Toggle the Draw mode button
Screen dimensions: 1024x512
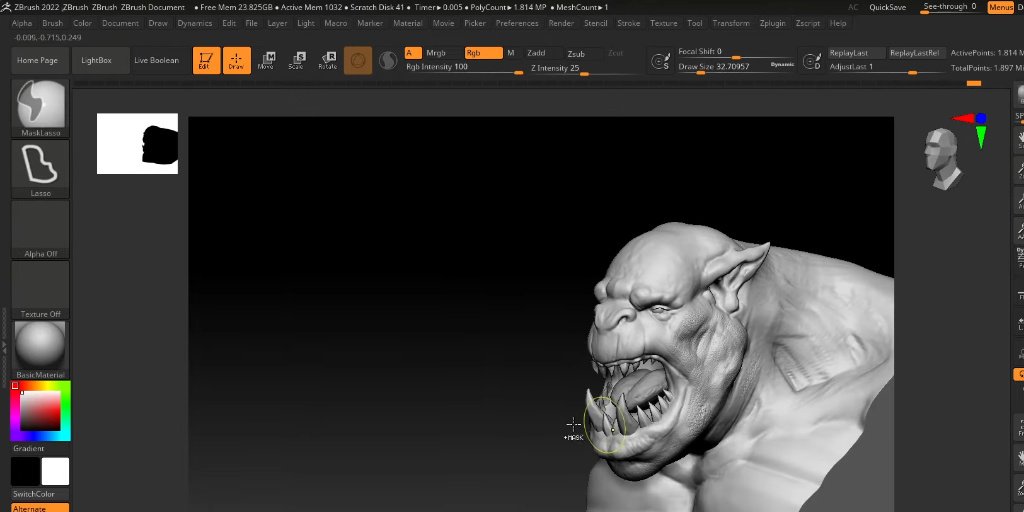(236, 60)
